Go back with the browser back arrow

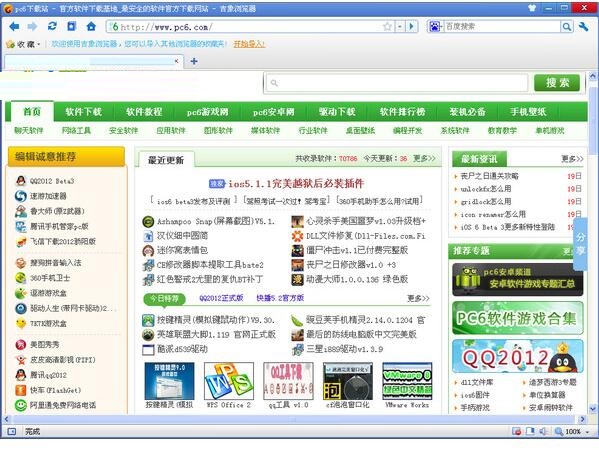14,26
